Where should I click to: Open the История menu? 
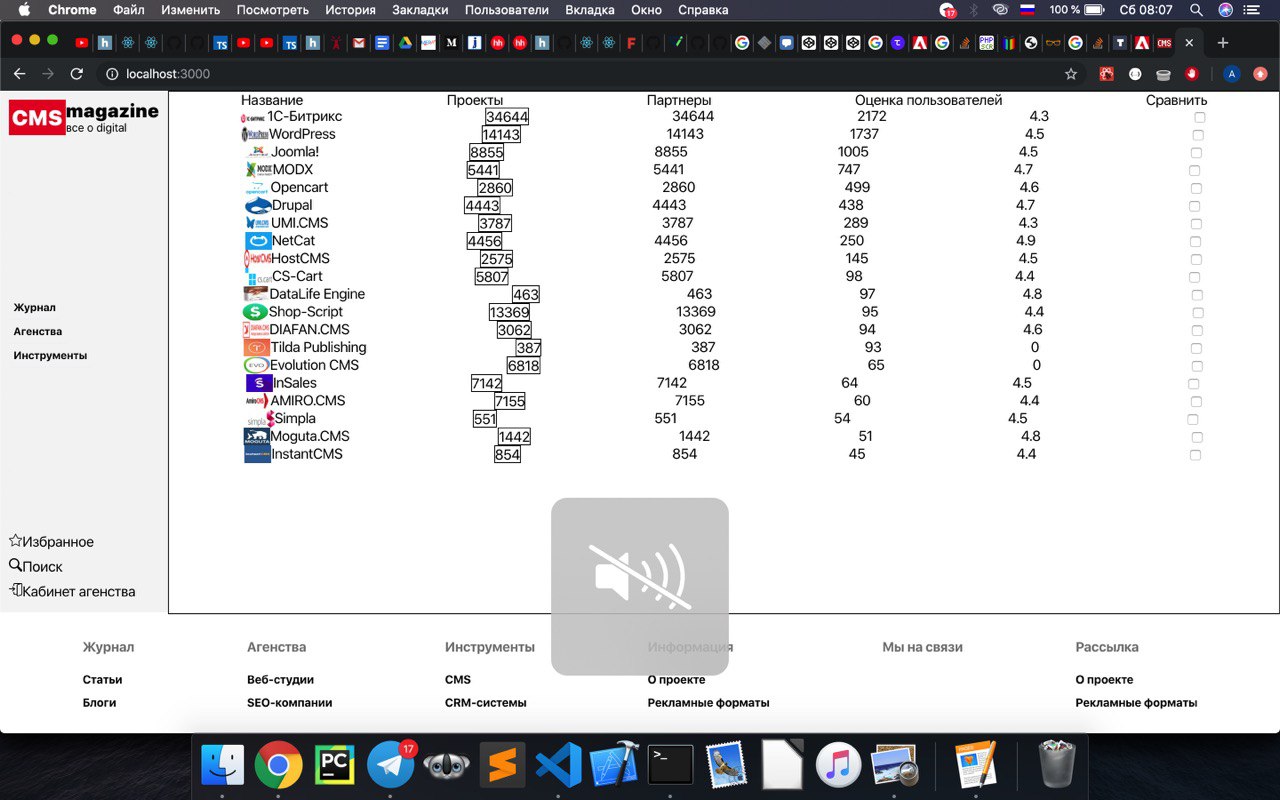click(x=350, y=10)
